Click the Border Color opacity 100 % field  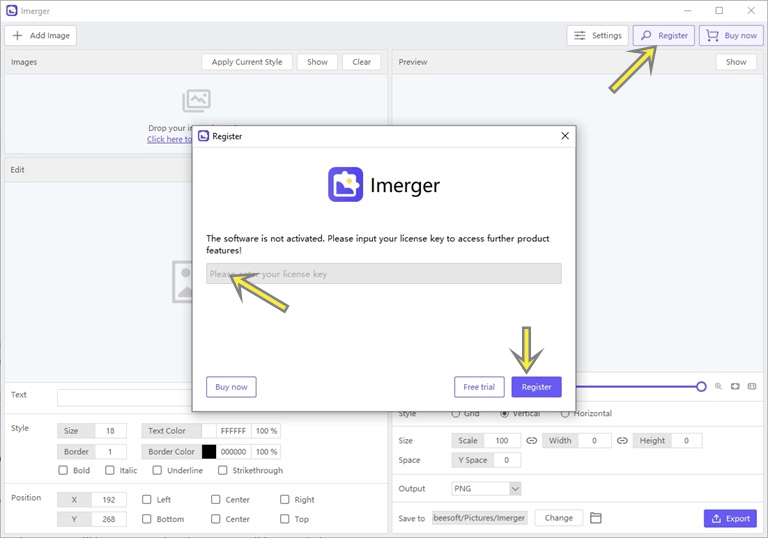(x=266, y=451)
